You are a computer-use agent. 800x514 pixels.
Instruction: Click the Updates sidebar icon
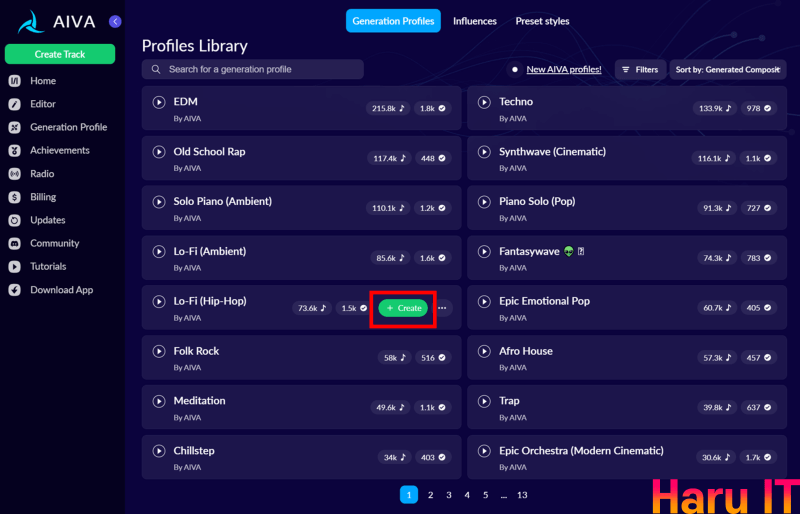point(15,220)
